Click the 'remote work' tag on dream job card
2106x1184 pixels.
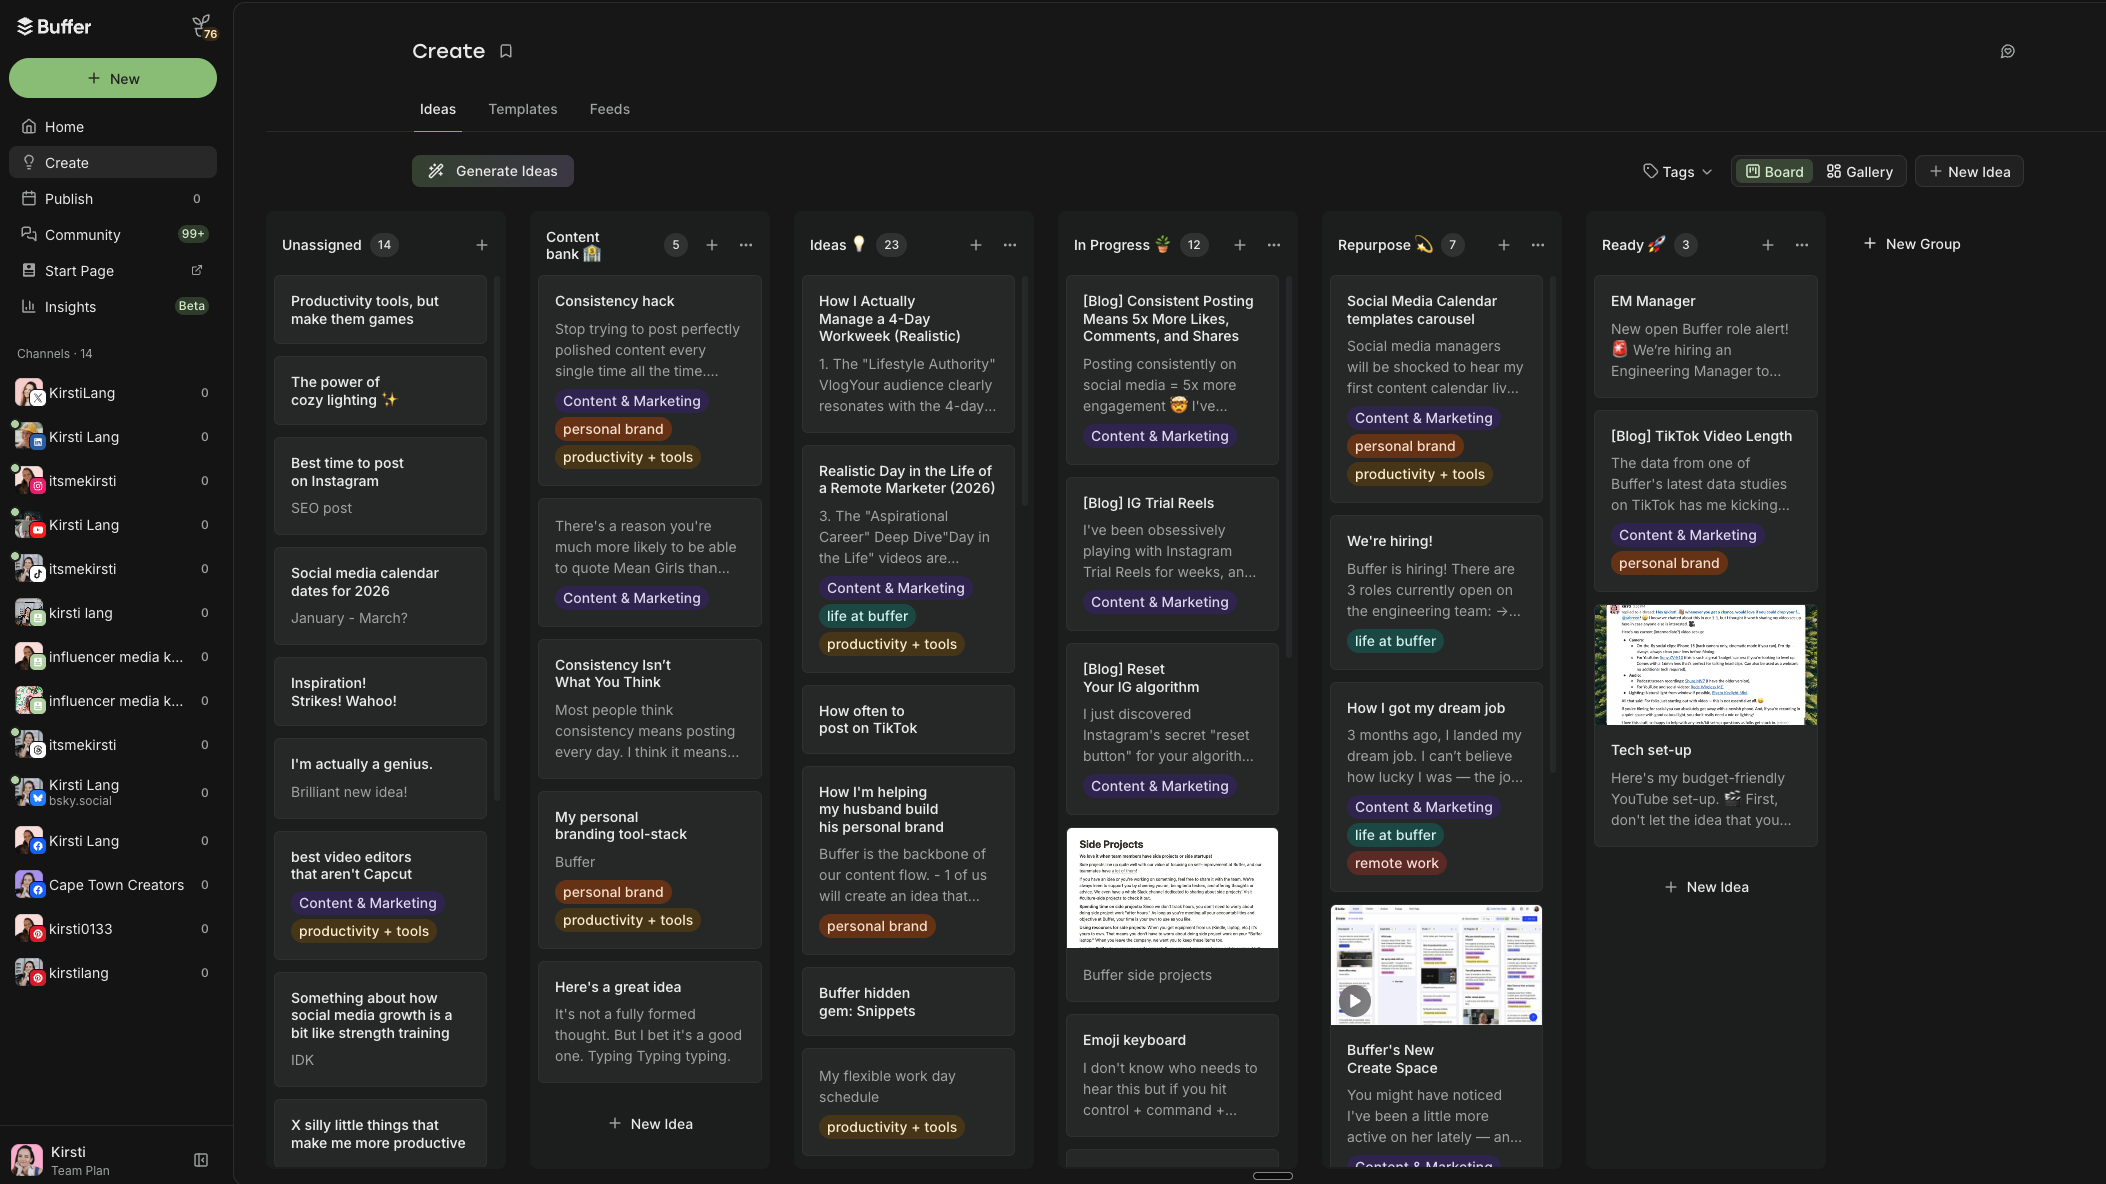pyautogui.click(x=1396, y=863)
